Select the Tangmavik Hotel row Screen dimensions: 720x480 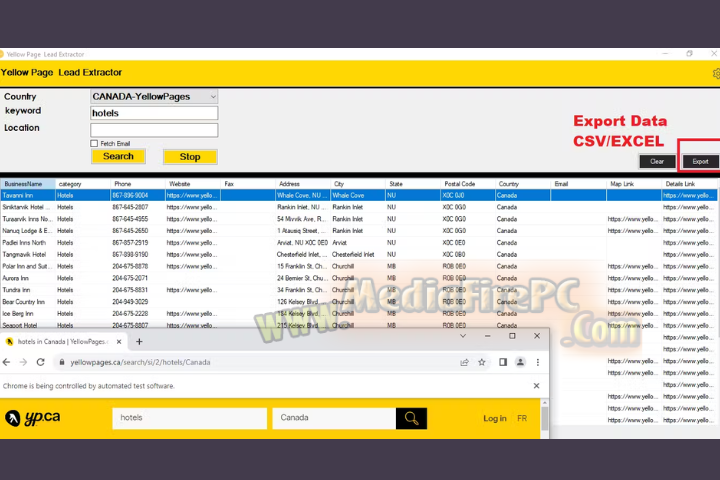358,254
